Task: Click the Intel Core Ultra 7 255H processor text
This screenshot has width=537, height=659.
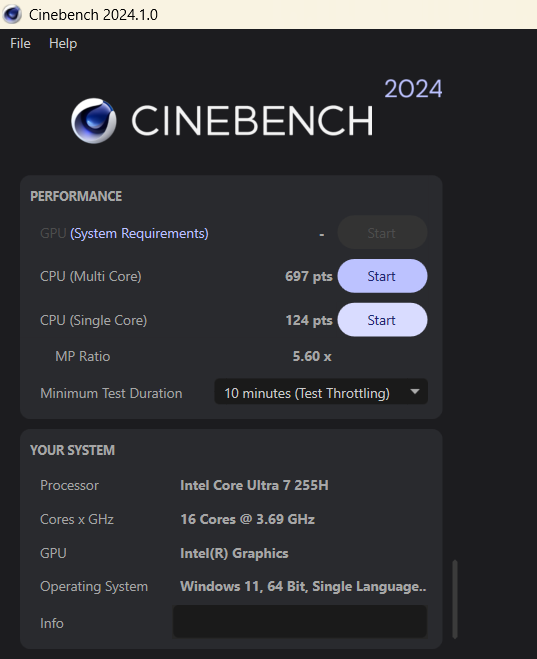Action: click(x=254, y=485)
